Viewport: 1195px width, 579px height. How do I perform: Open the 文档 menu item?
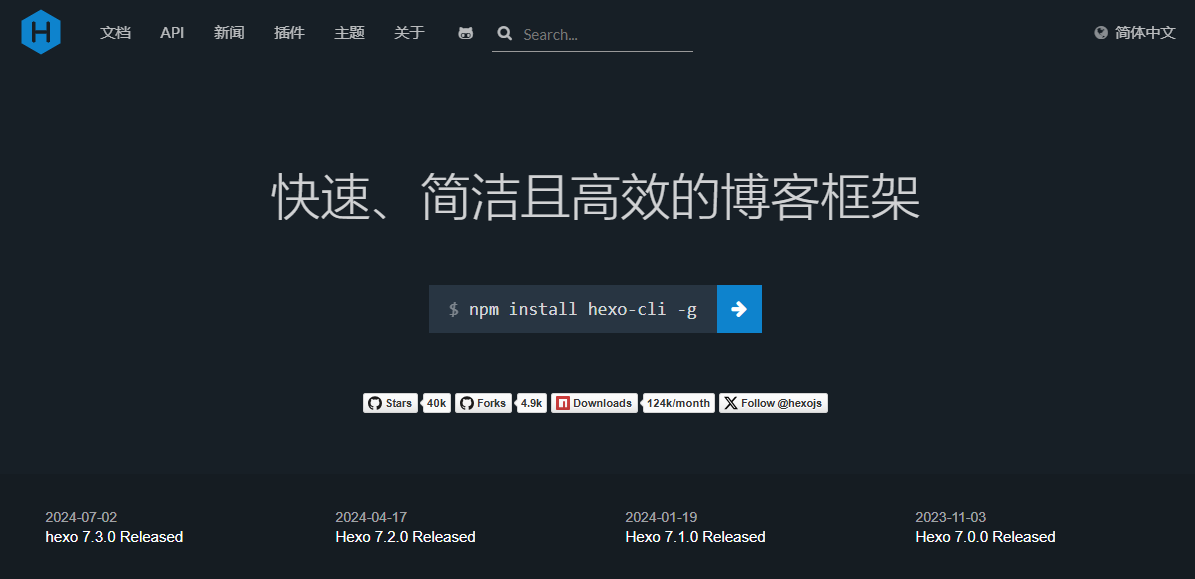116,33
